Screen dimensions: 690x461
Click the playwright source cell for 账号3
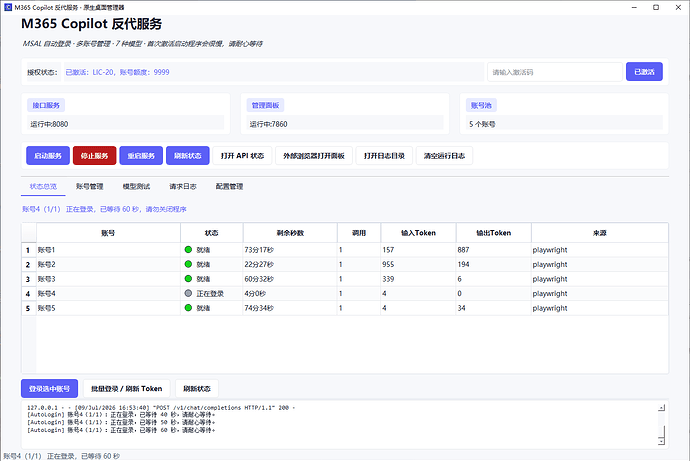pyautogui.click(x=600, y=279)
